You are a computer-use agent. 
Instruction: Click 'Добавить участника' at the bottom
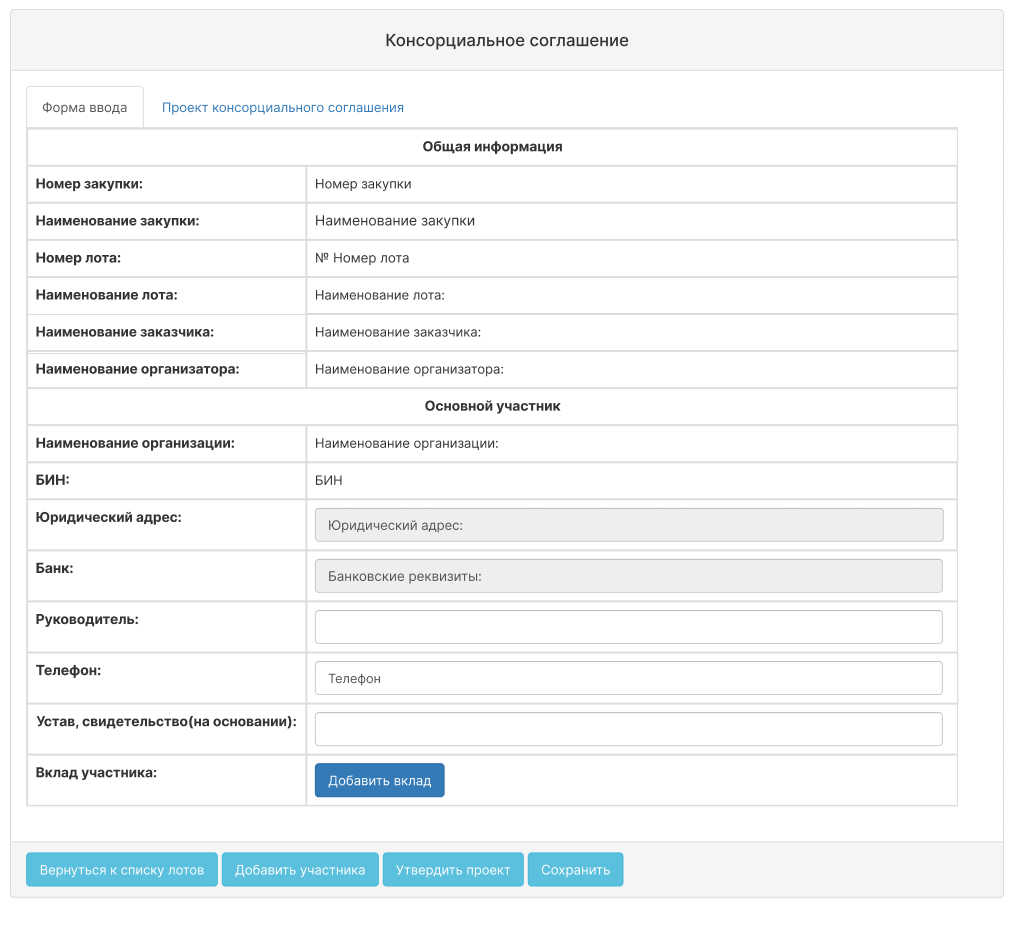click(300, 869)
